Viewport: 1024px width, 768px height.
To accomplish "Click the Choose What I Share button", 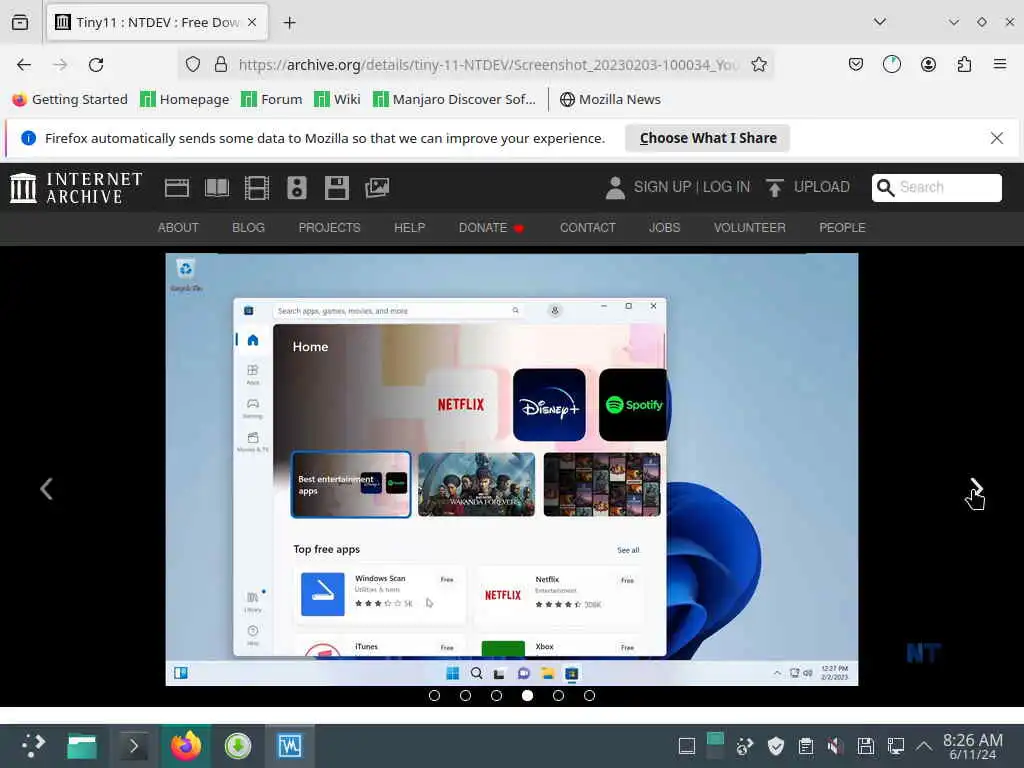I will coord(708,138).
